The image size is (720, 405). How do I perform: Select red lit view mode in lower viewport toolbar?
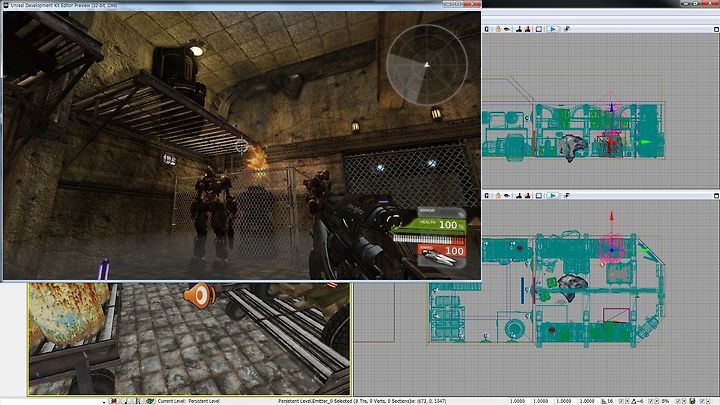point(528,196)
